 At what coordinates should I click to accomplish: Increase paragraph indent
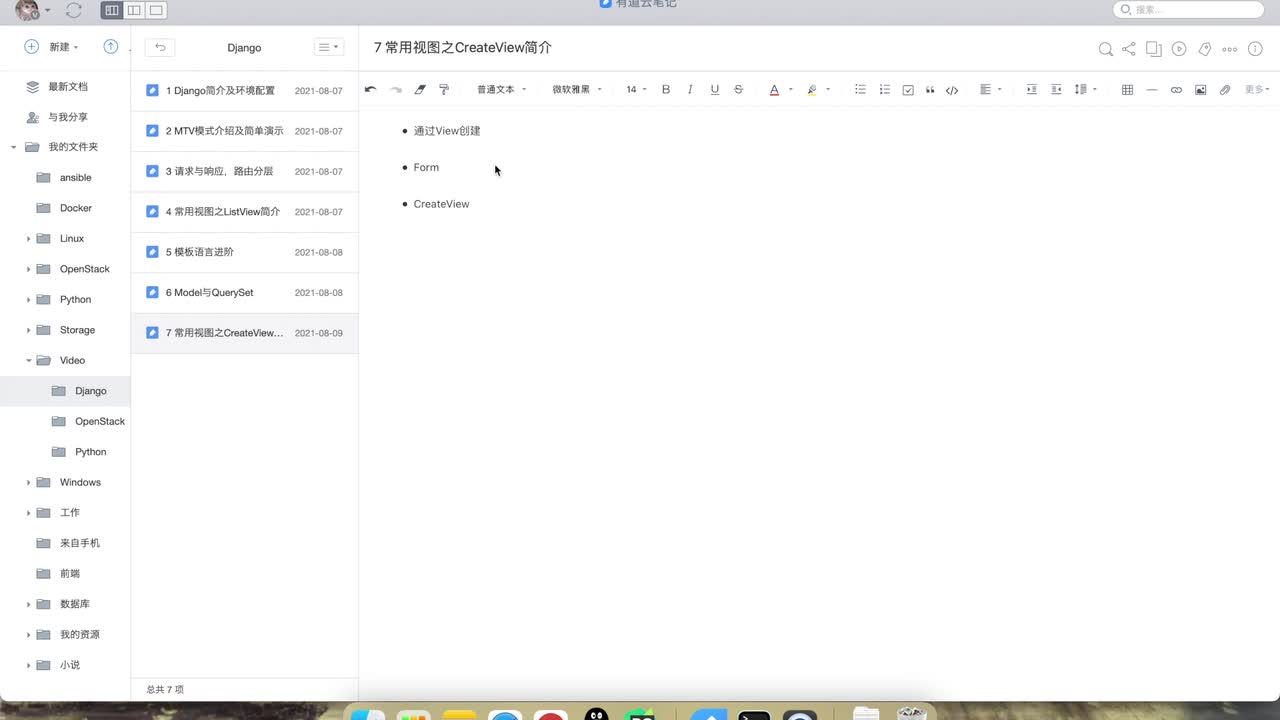1032,89
